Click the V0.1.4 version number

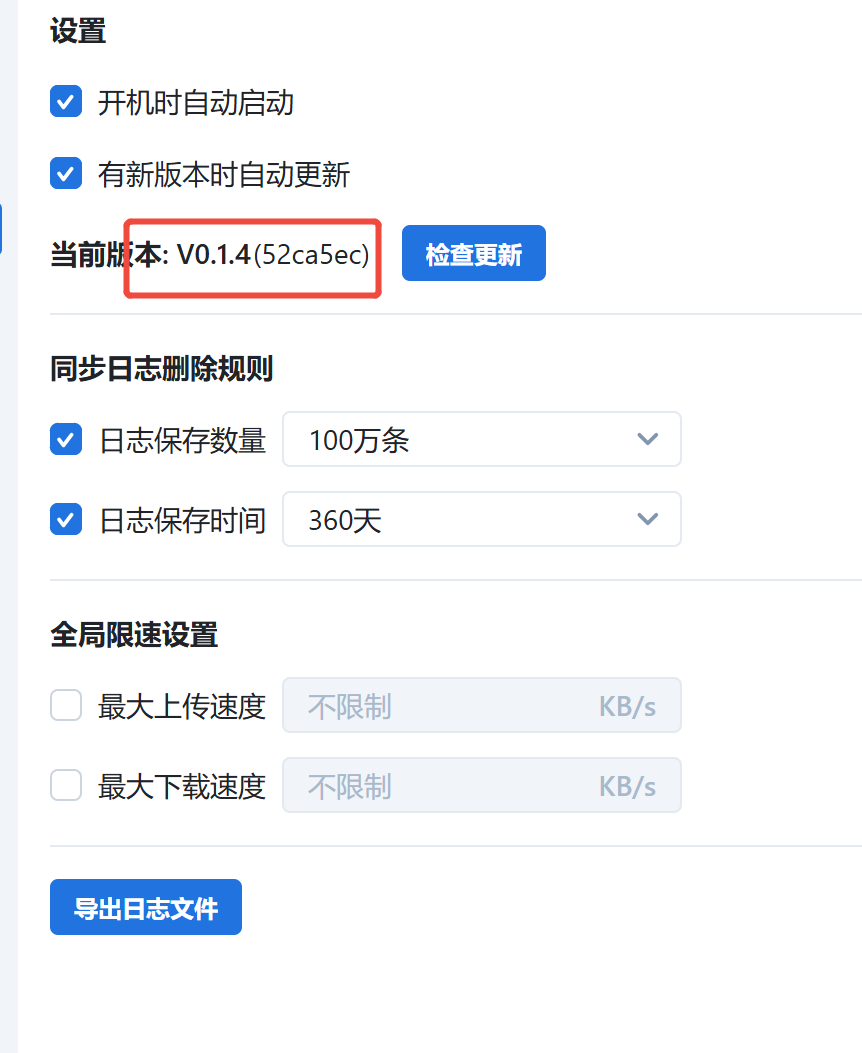[213, 255]
